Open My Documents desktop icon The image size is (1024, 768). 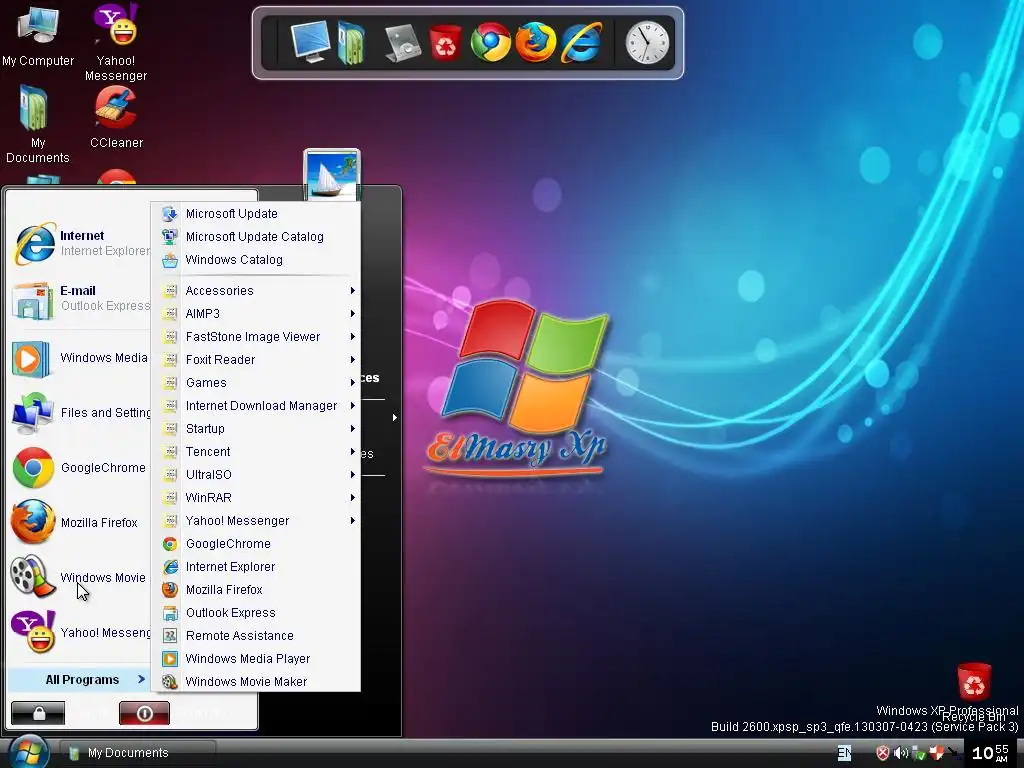(x=37, y=124)
